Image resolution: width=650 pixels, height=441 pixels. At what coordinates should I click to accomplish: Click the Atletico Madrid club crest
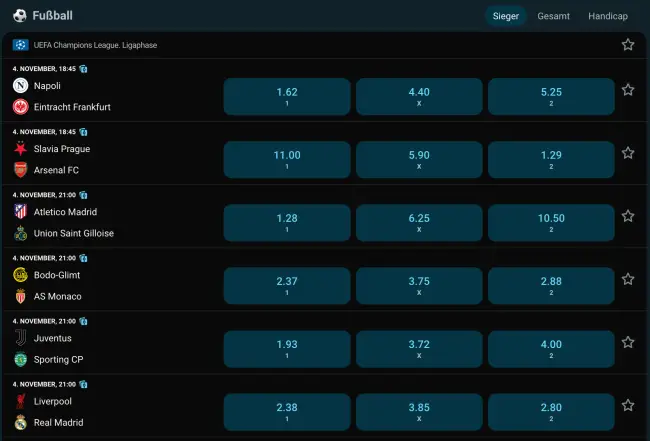coord(20,211)
